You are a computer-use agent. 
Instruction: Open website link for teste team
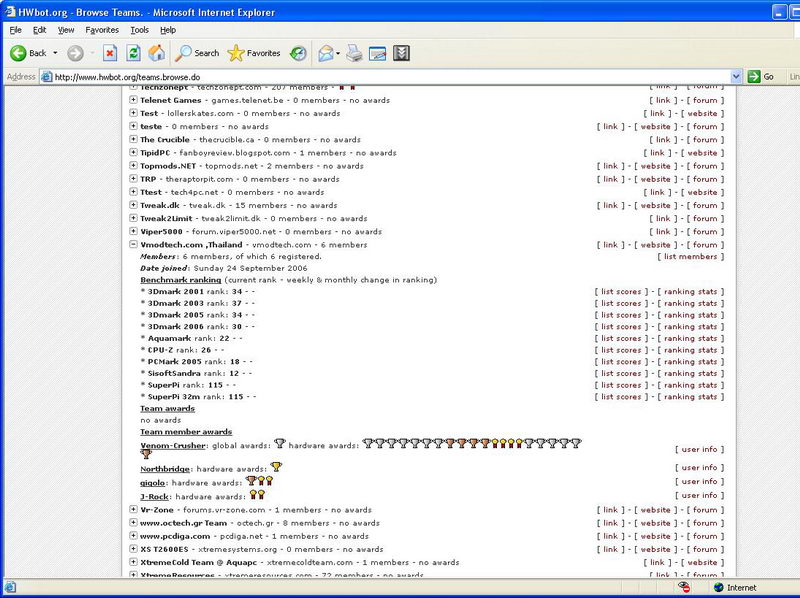point(655,127)
